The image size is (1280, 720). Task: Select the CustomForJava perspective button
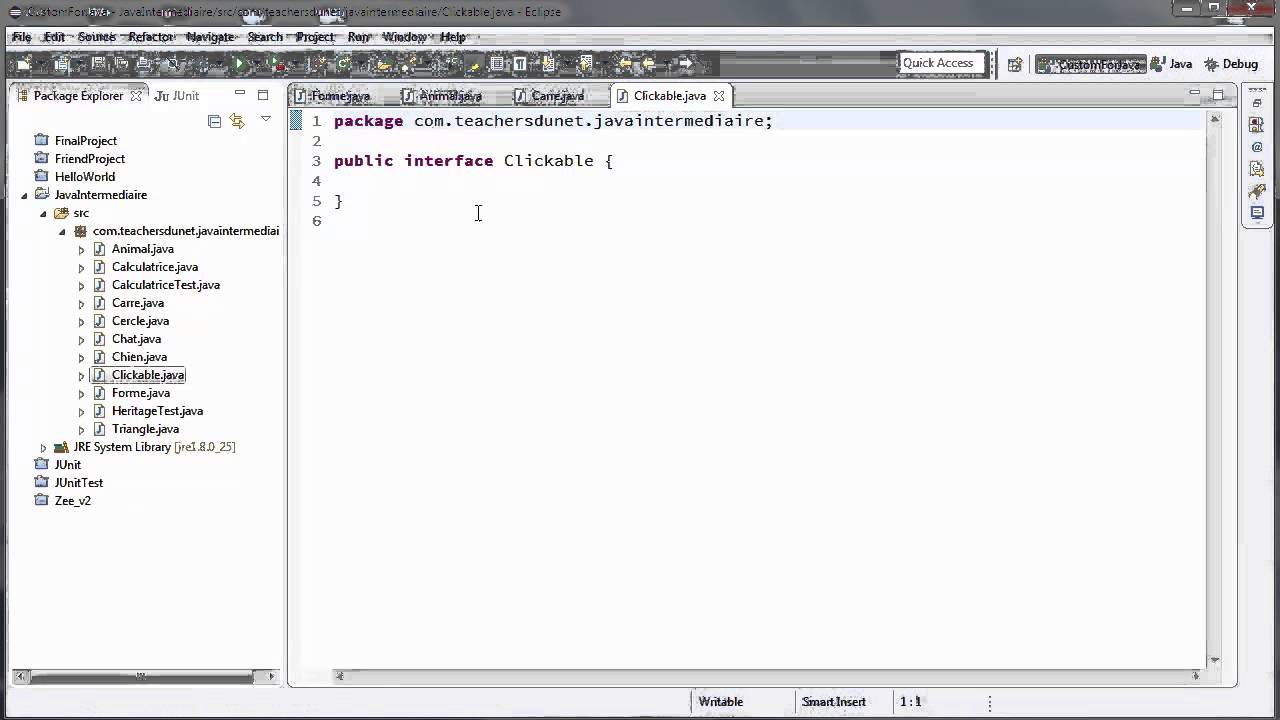coord(1090,64)
